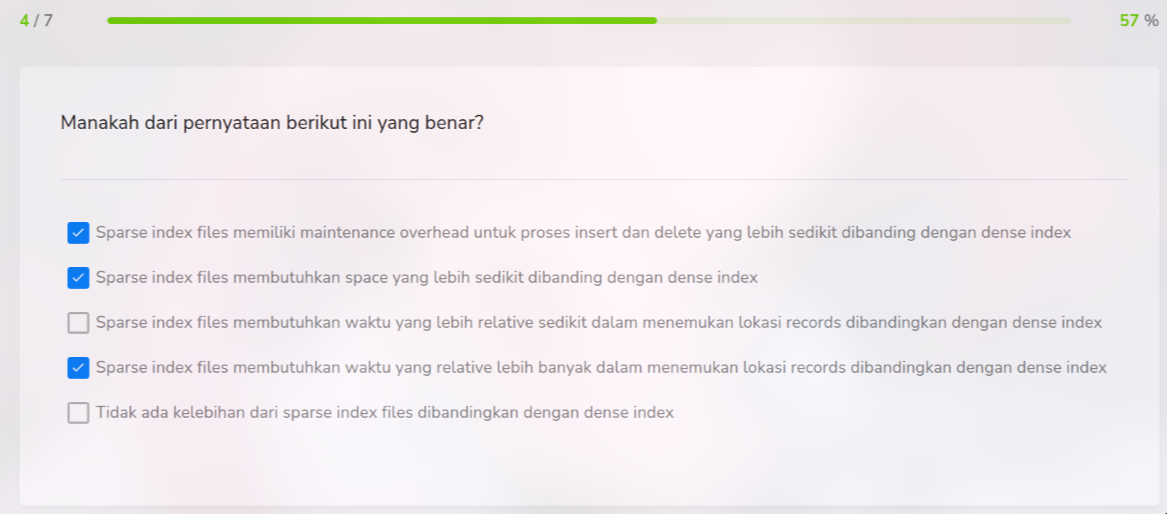
Task: Tick the "waktu yang lebih relative sedikit" checkbox
Action: pos(78,323)
